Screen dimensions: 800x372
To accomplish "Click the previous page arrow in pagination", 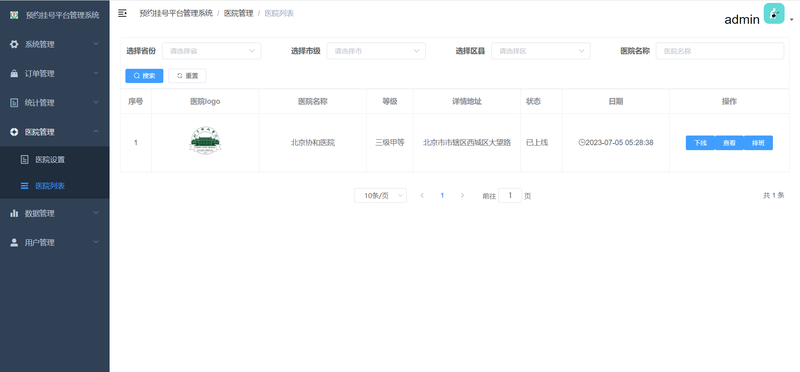I will 422,195.
